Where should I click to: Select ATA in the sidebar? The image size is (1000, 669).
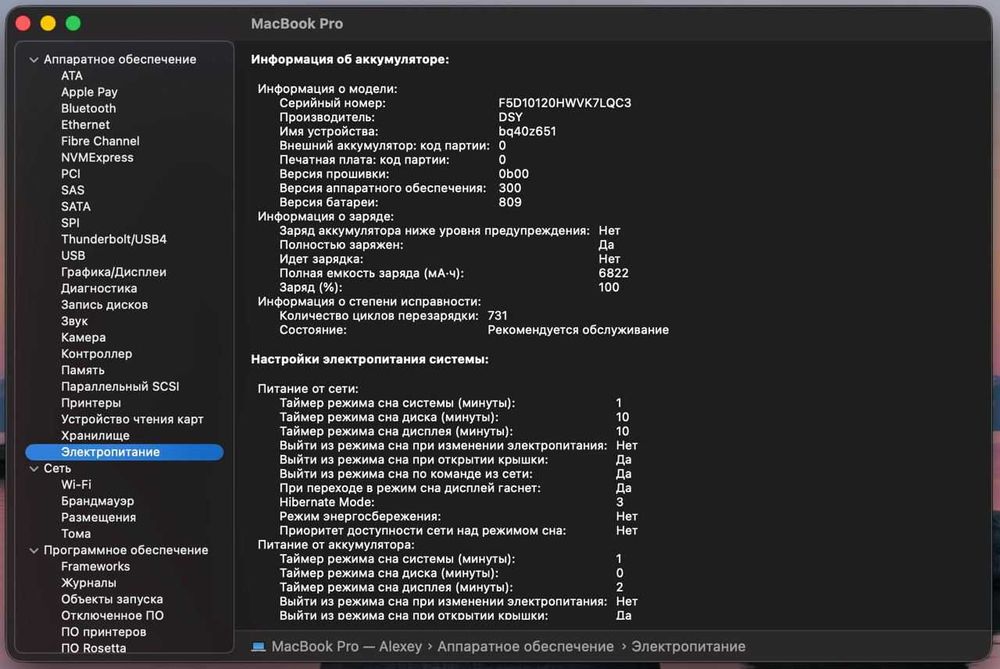(72, 76)
